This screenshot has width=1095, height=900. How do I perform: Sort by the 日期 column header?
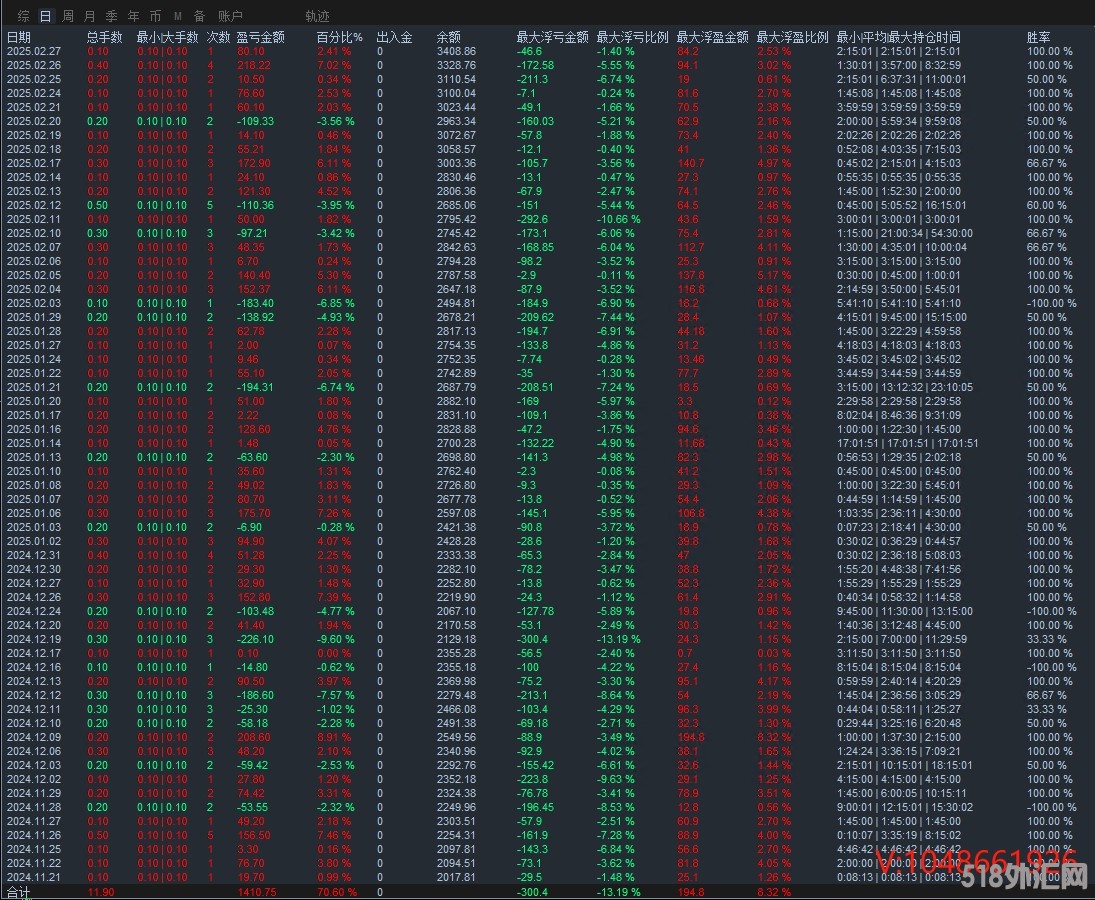19,37
